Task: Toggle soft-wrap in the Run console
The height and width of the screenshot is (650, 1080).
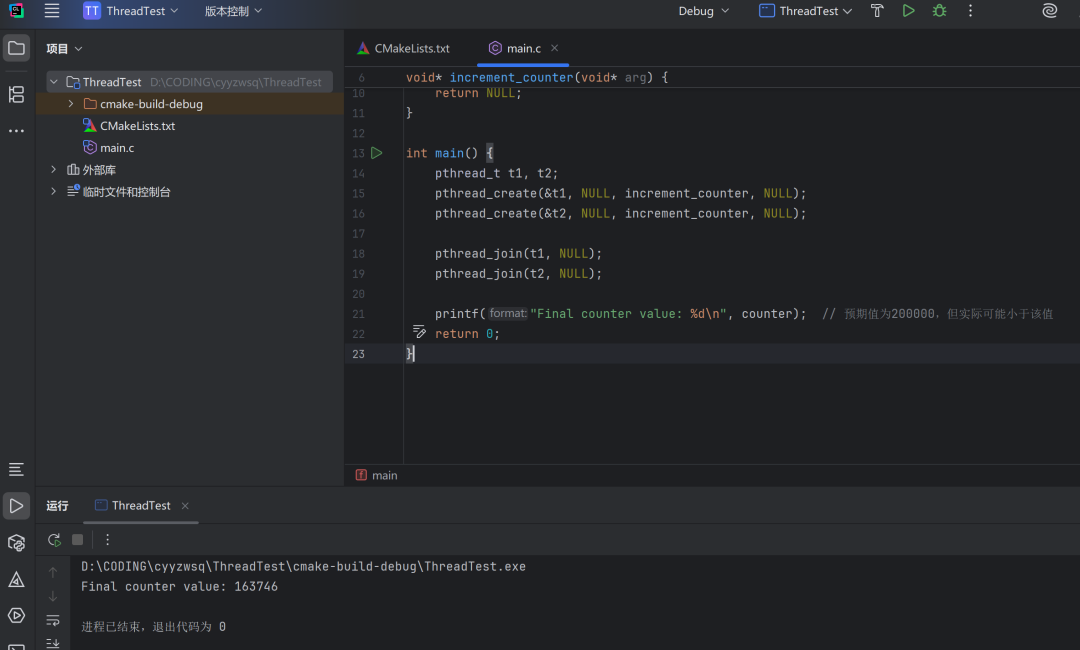Action: pos(54,620)
